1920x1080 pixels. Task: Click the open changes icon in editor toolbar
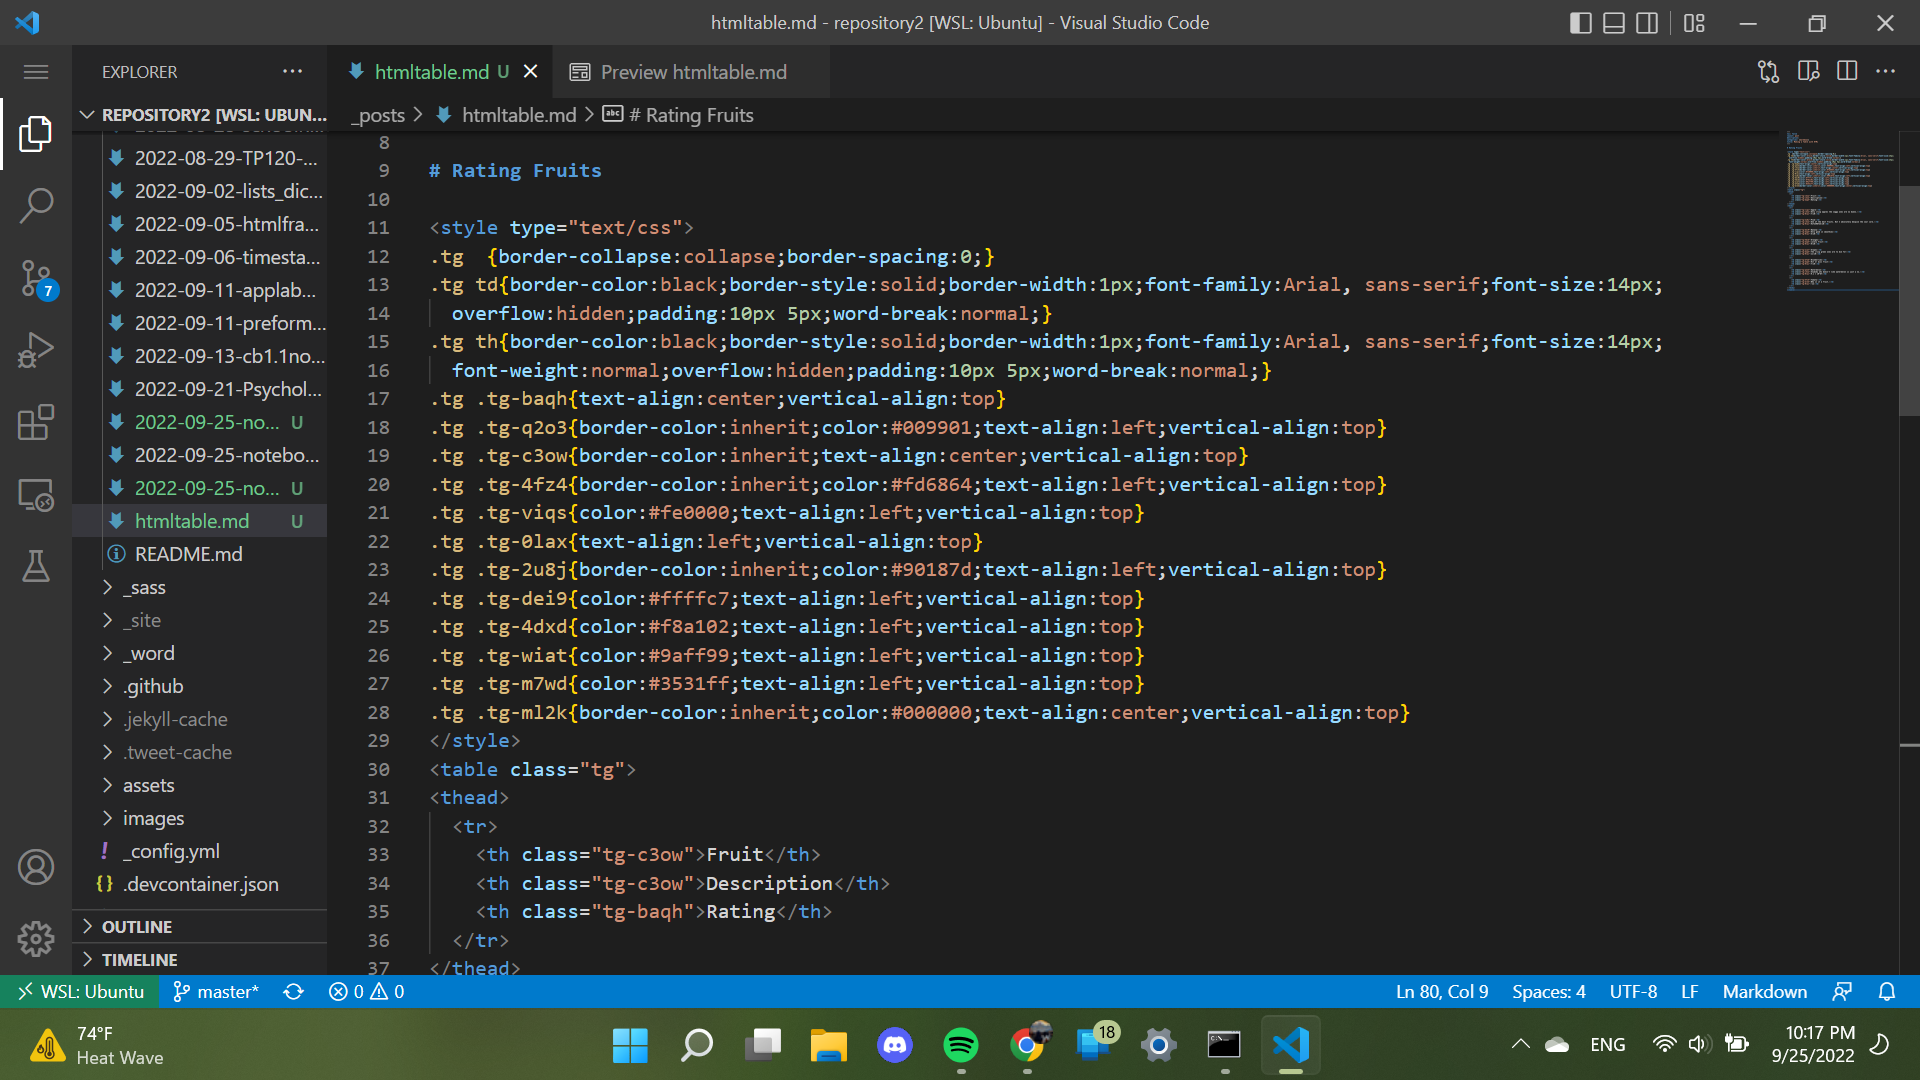pos(1768,72)
